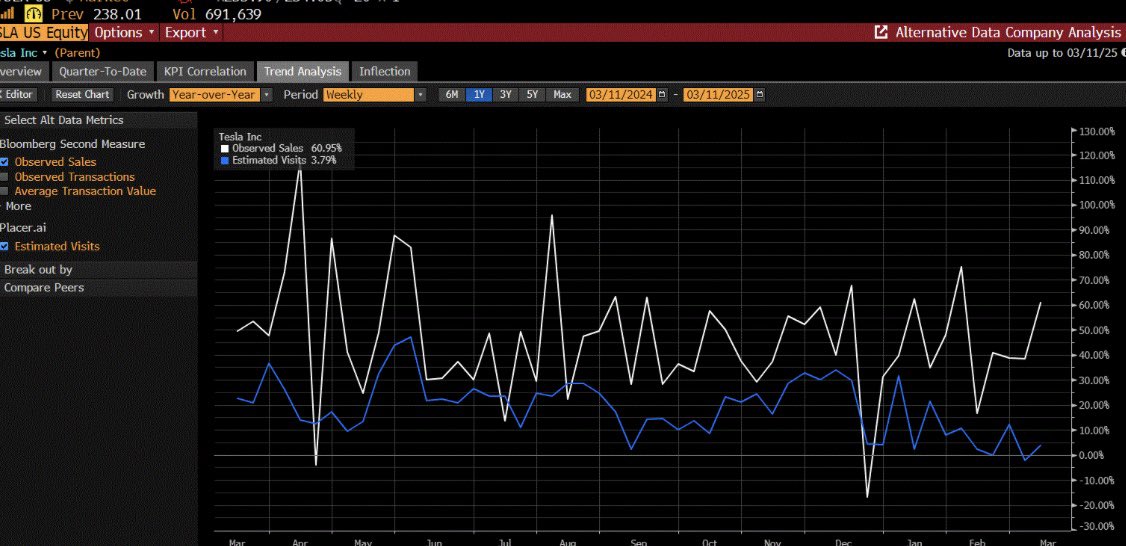
Task: Select the Trend Analysis tab
Action: pos(303,71)
